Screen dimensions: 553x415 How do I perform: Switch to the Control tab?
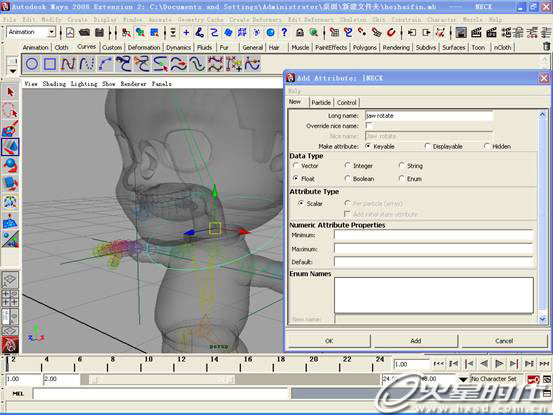tap(346, 102)
